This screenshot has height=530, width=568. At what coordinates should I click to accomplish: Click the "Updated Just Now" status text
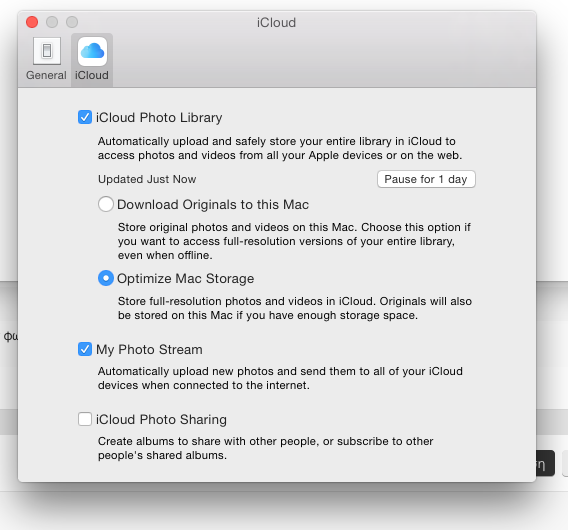click(147, 179)
